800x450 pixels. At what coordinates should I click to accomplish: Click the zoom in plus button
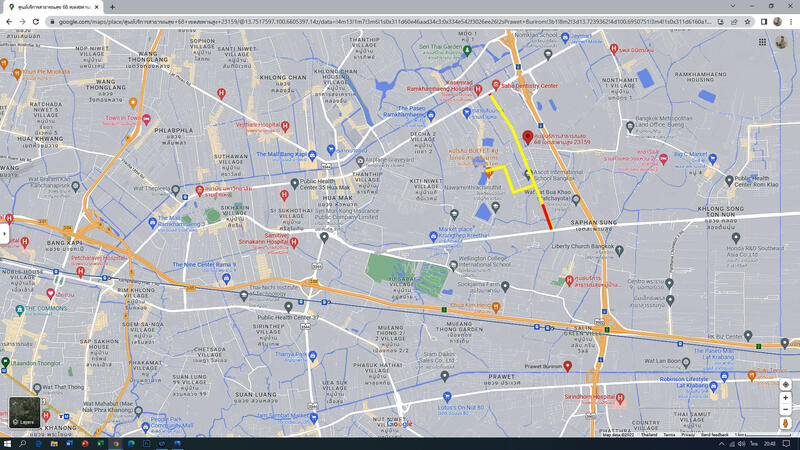786,398
